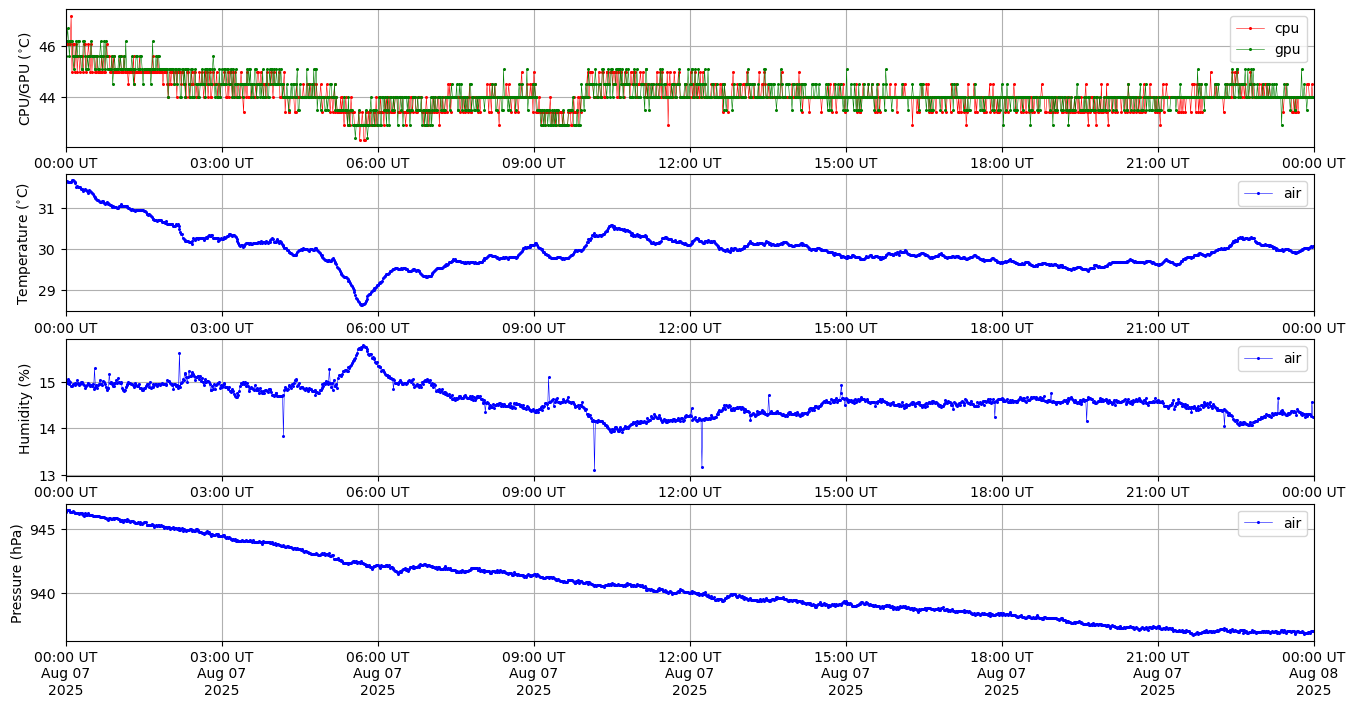
Task: Click "21:00 UT" under the CPU/GPU plot
Action: 1158,163
